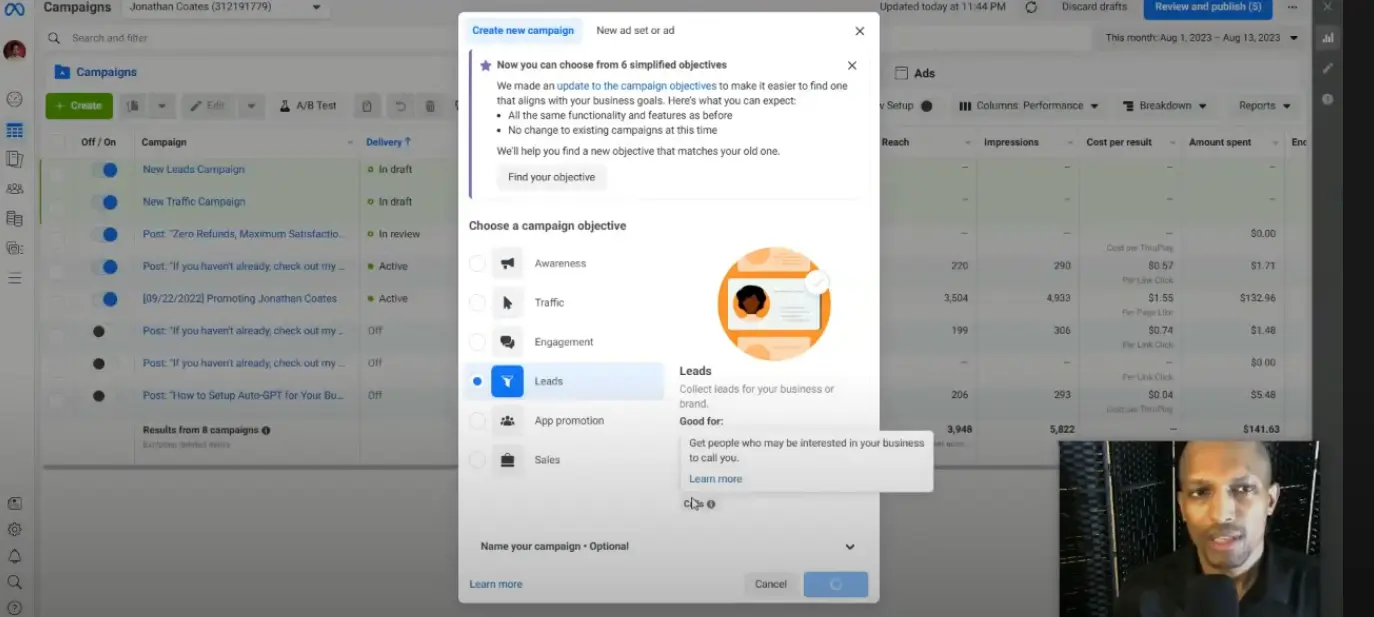The image size is (1374, 617).
Task: Select the Create new campaign tab
Action: pyautogui.click(x=523, y=30)
